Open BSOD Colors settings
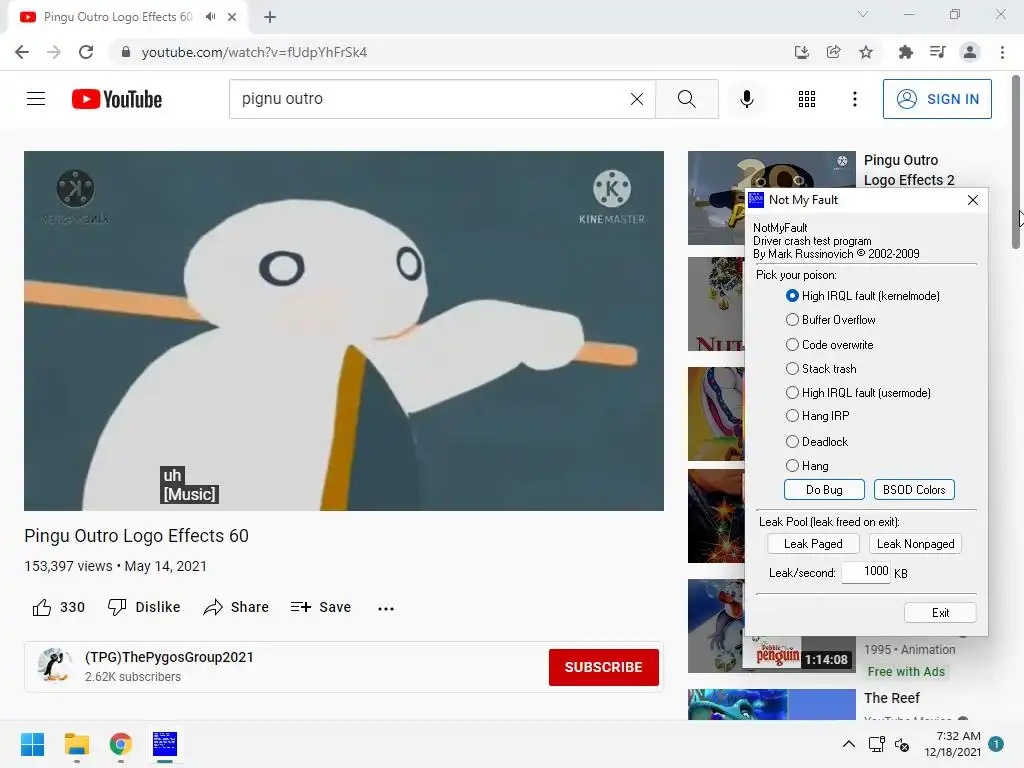Viewport: 1024px width, 768px height. pos(914,490)
